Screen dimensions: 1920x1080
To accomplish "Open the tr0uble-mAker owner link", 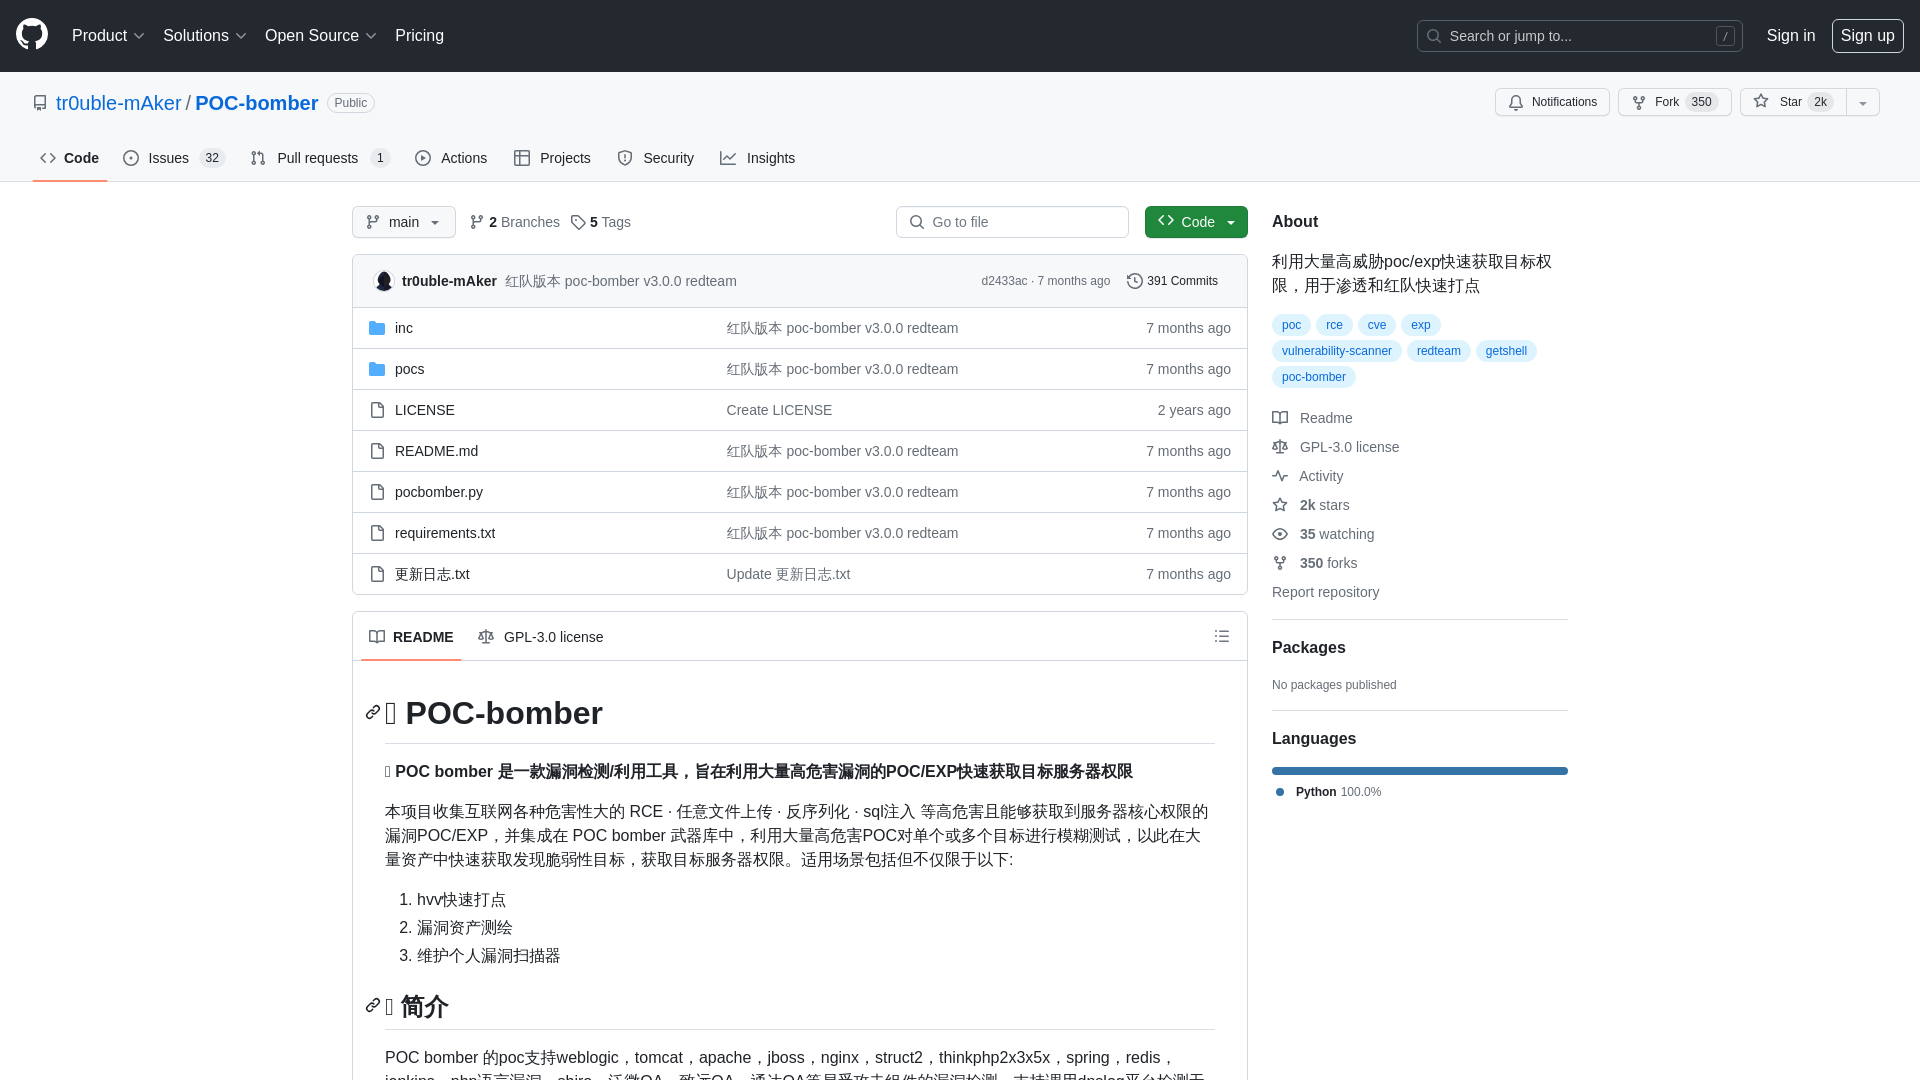I will [119, 103].
